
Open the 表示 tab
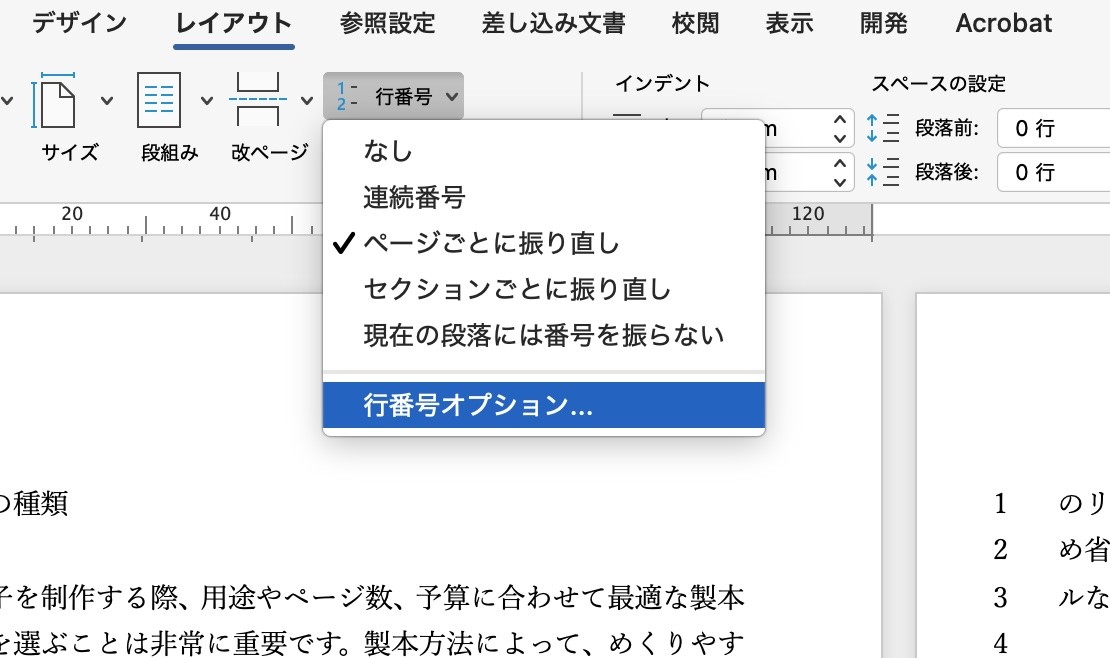tap(789, 23)
